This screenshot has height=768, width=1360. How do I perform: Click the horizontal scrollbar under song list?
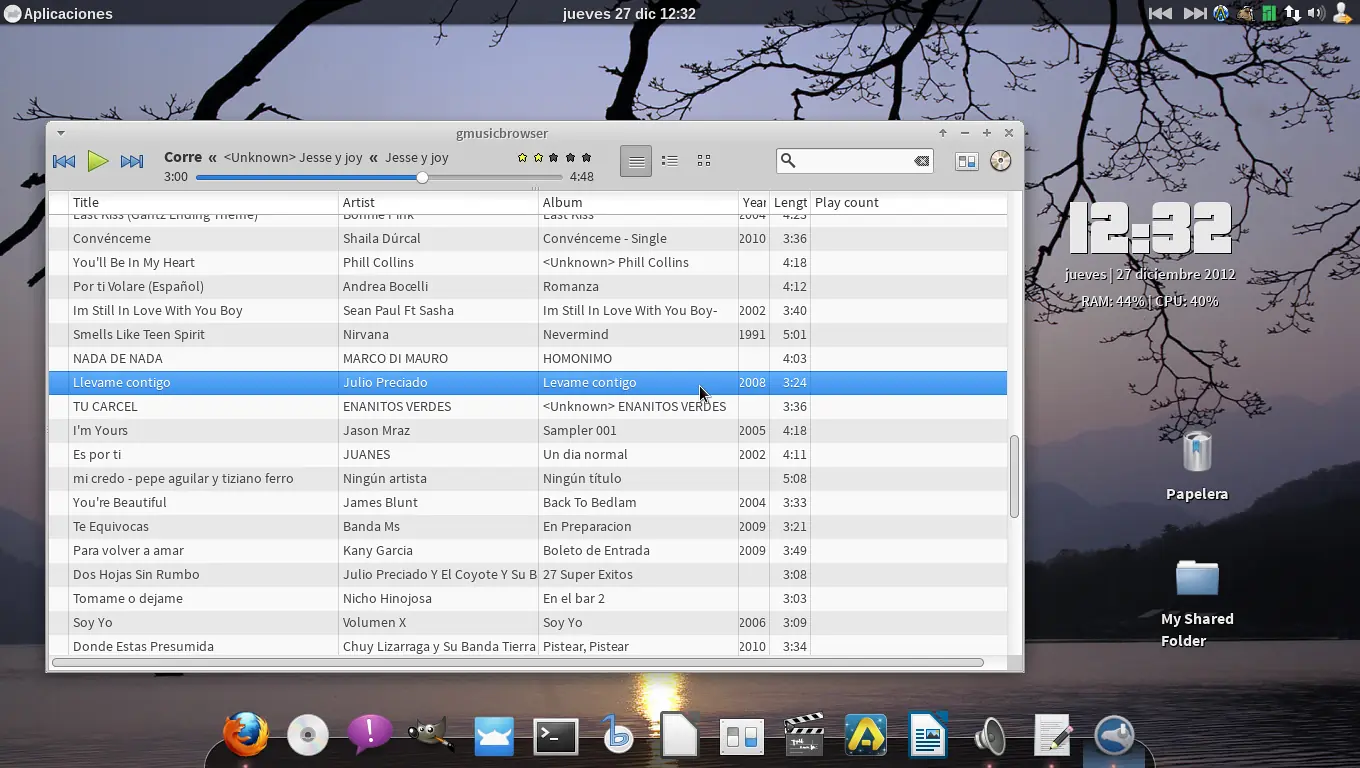click(x=517, y=662)
